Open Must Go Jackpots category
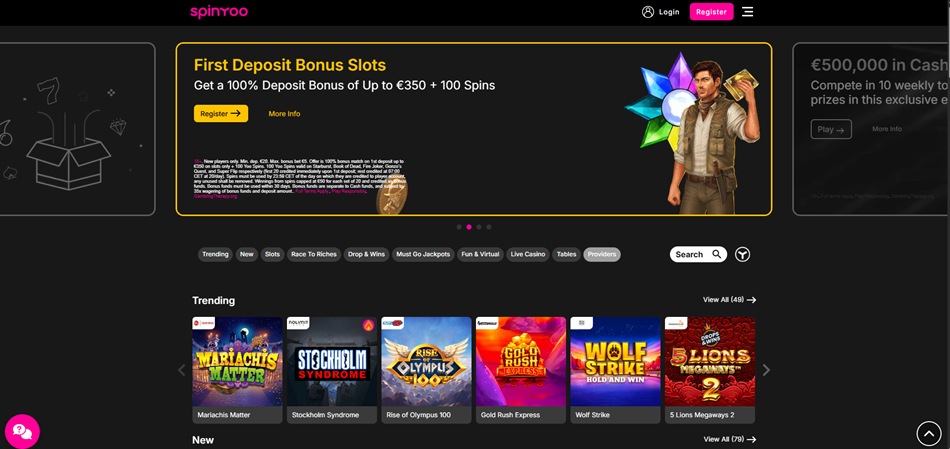 (x=423, y=254)
